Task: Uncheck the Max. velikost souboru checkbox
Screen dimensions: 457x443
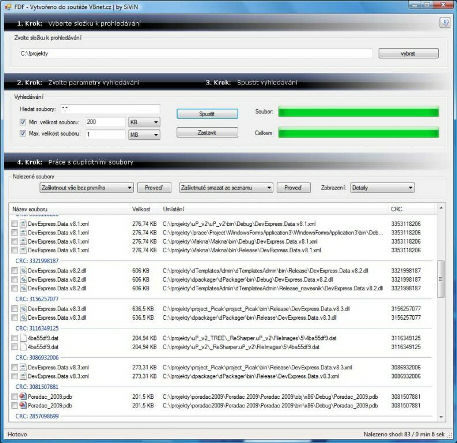Action: [23, 133]
